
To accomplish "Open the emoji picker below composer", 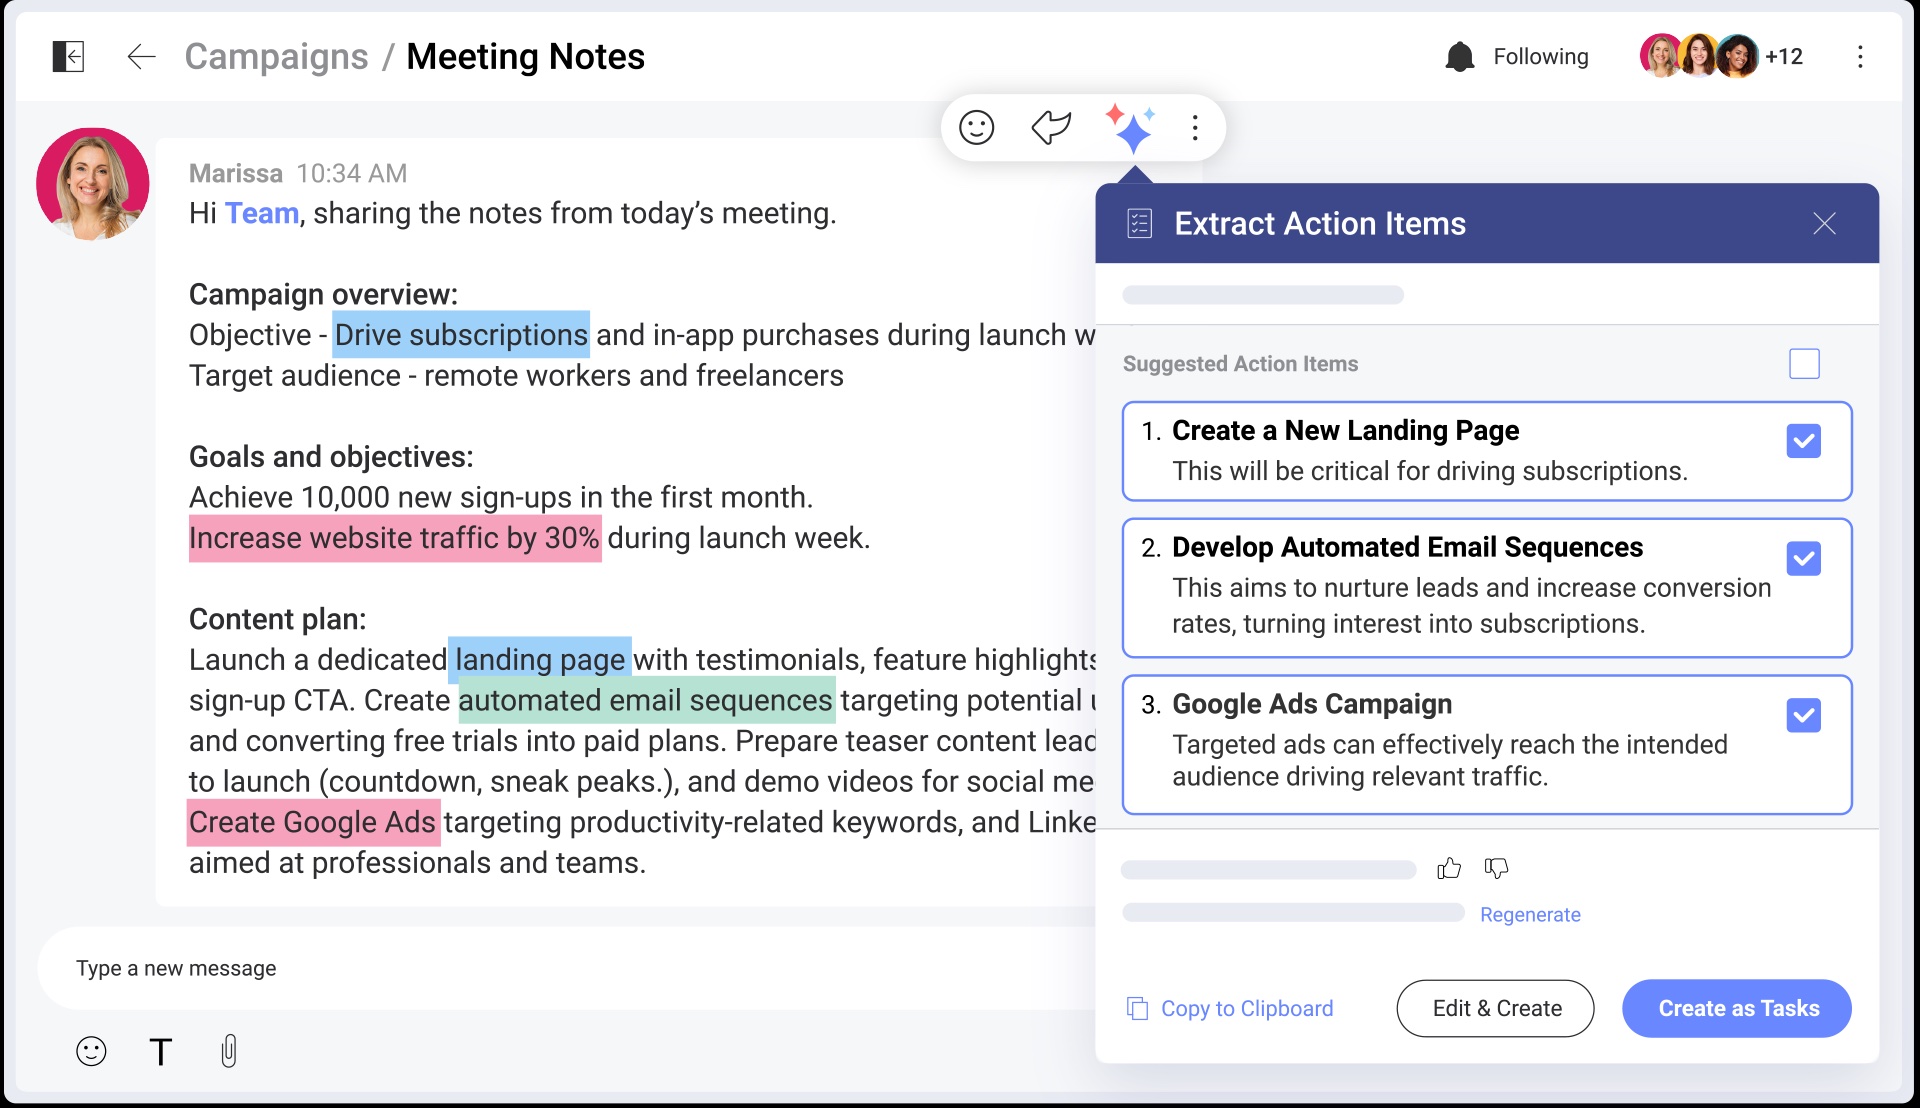I will click(x=91, y=1051).
